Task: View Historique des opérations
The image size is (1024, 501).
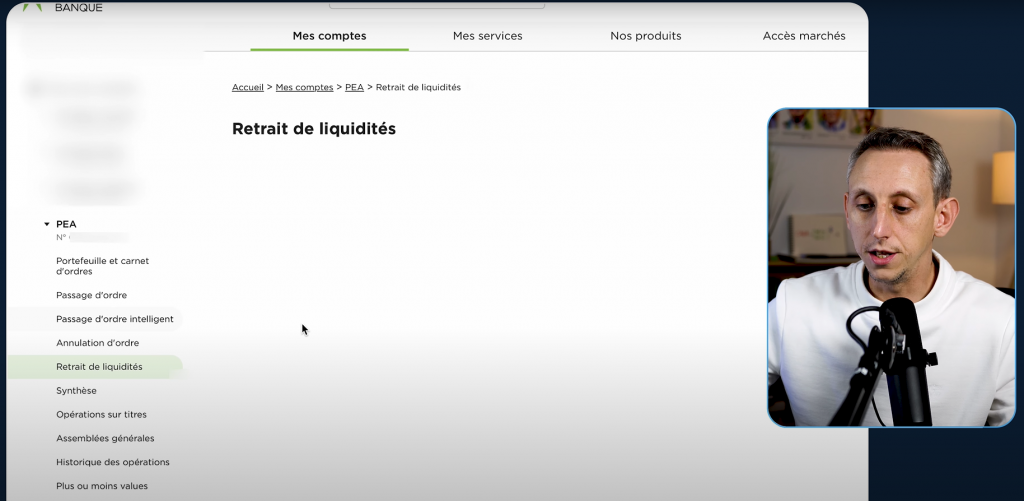Action: (112, 462)
